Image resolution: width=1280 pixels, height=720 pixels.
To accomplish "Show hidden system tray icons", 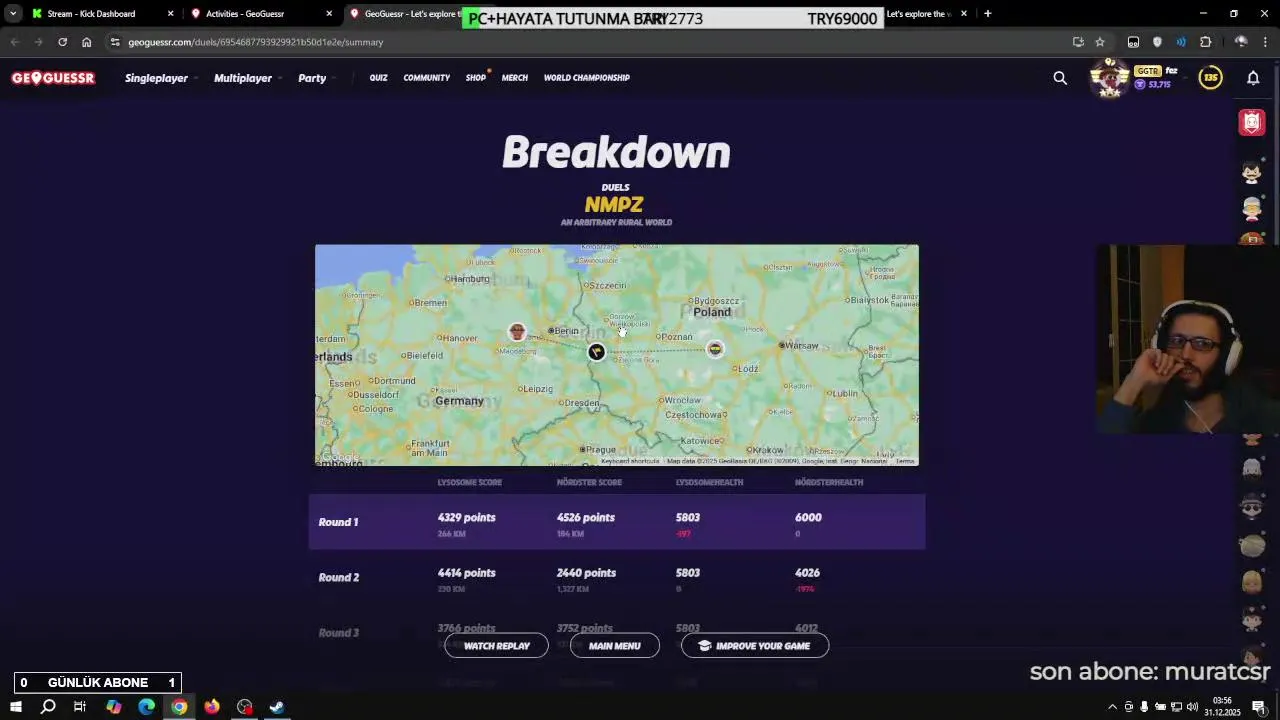I will click(1112, 707).
